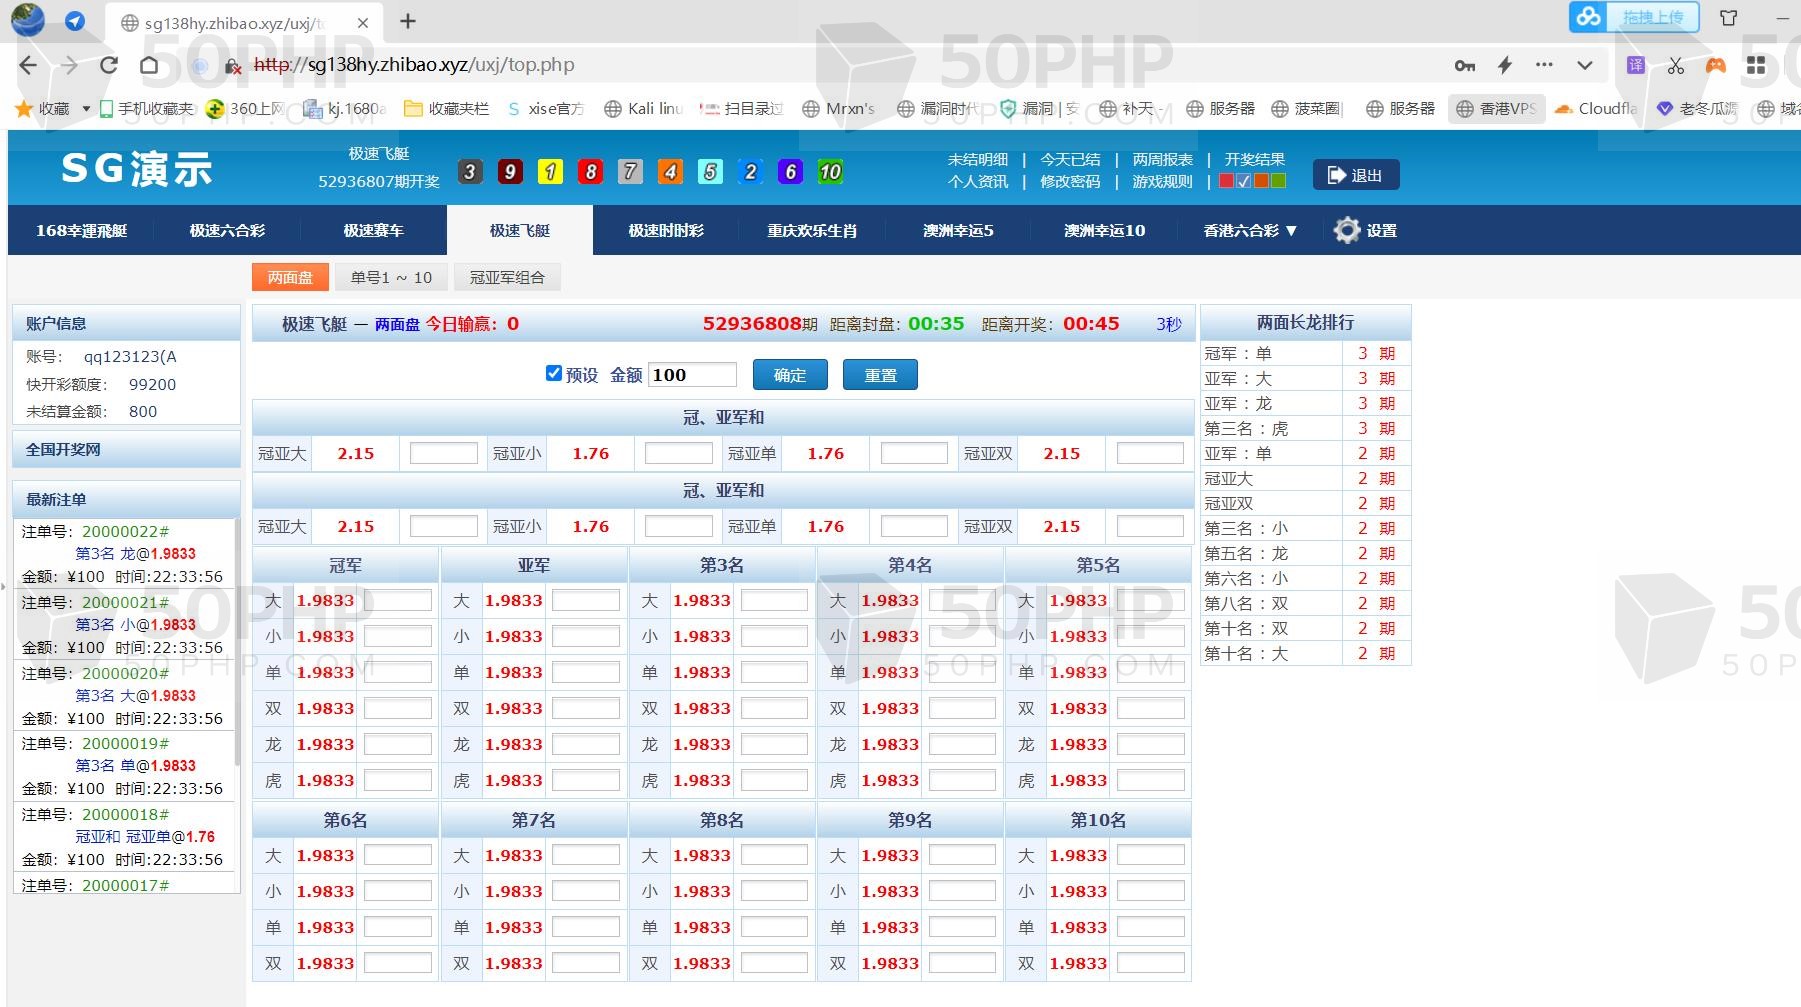Click the 金额 amount input field
The image size is (1801, 1007).
692,375
